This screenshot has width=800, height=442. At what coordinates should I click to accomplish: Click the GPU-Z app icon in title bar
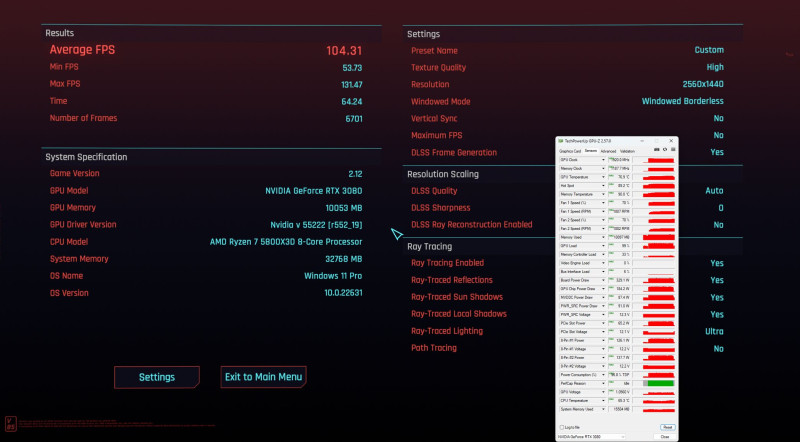tap(561, 141)
